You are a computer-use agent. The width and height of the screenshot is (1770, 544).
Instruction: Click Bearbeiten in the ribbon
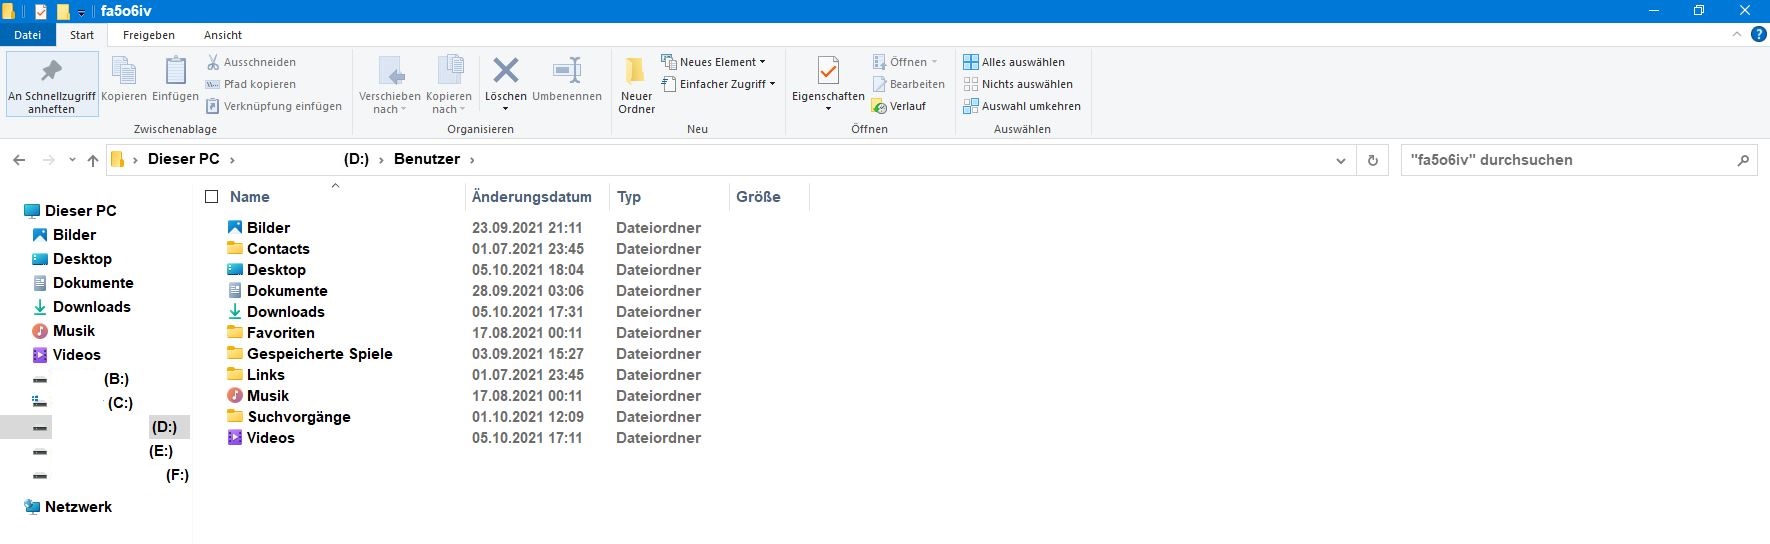pos(908,84)
